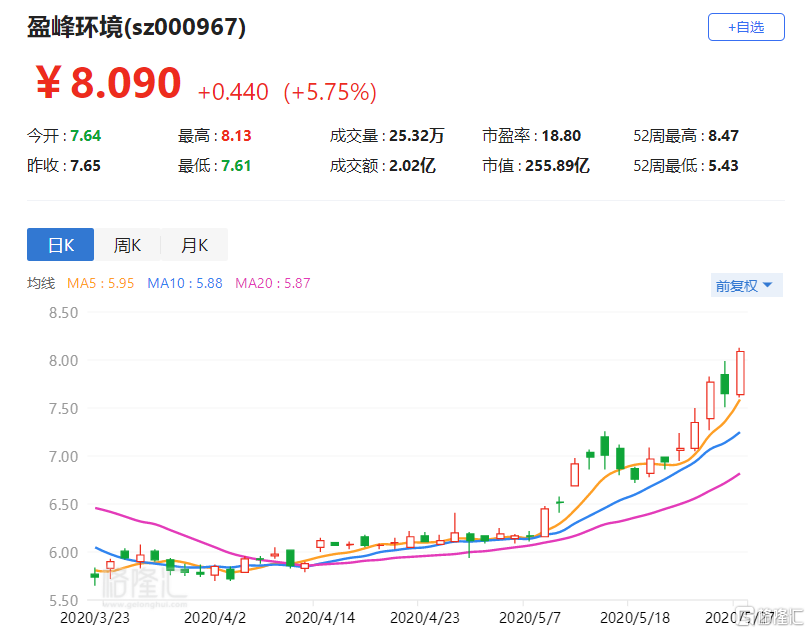Click the 2020/4/2 date axis label
This screenshot has width=810, height=633.
point(215,617)
